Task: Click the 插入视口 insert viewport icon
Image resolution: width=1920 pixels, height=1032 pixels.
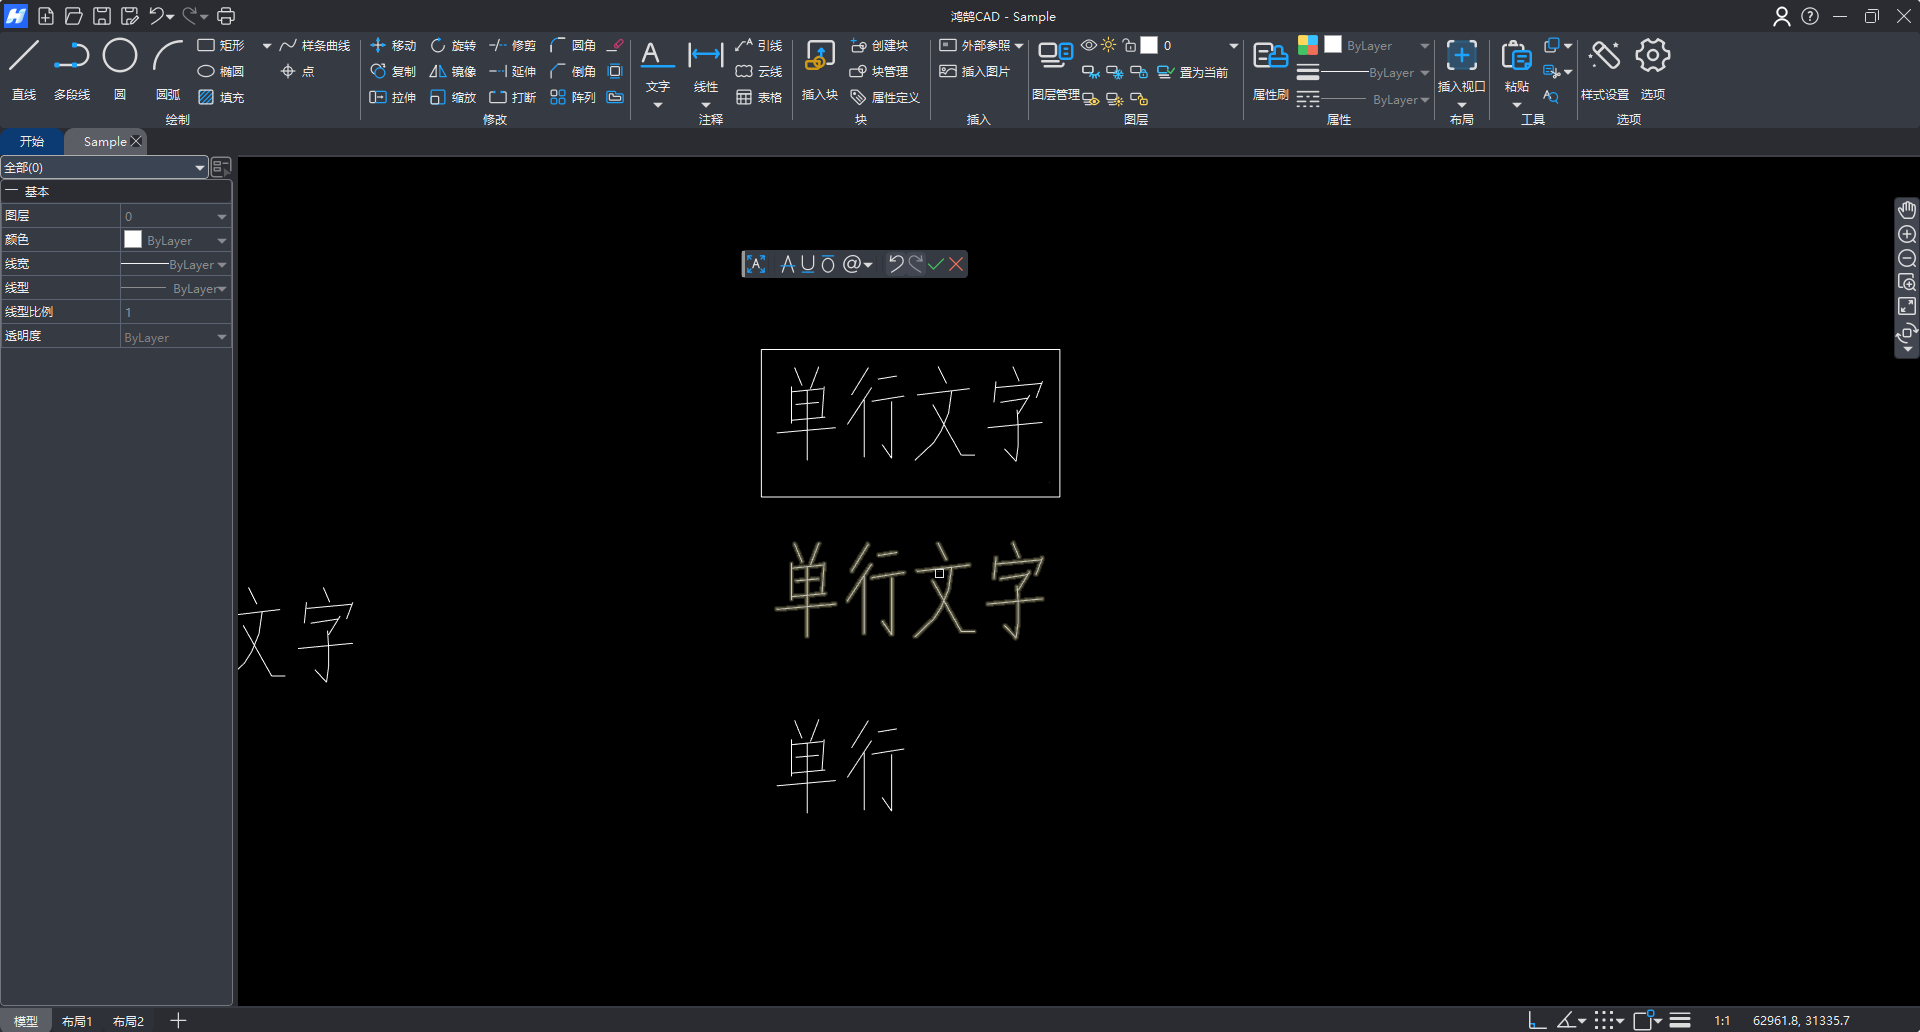Action: (1461, 57)
